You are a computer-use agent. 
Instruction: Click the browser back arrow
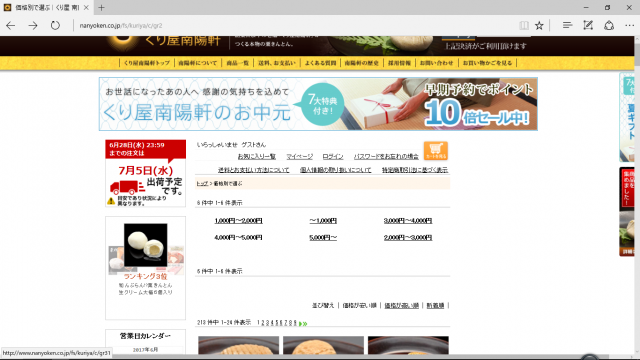tap(11, 25)
